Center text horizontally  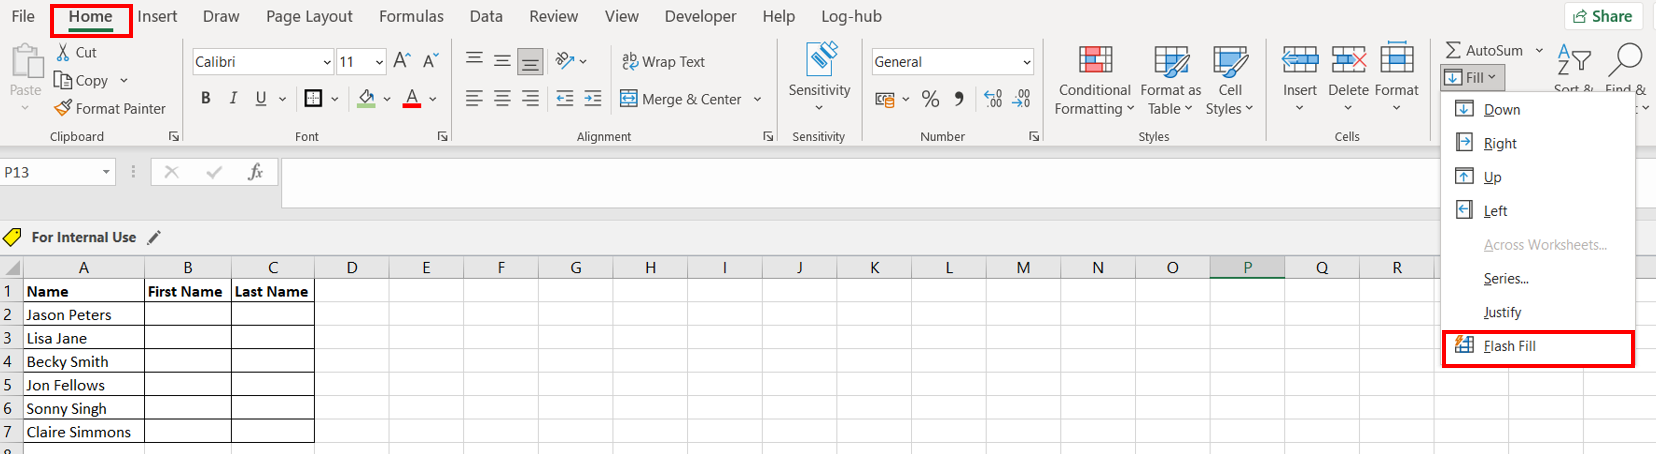click(x=502, y=98)
